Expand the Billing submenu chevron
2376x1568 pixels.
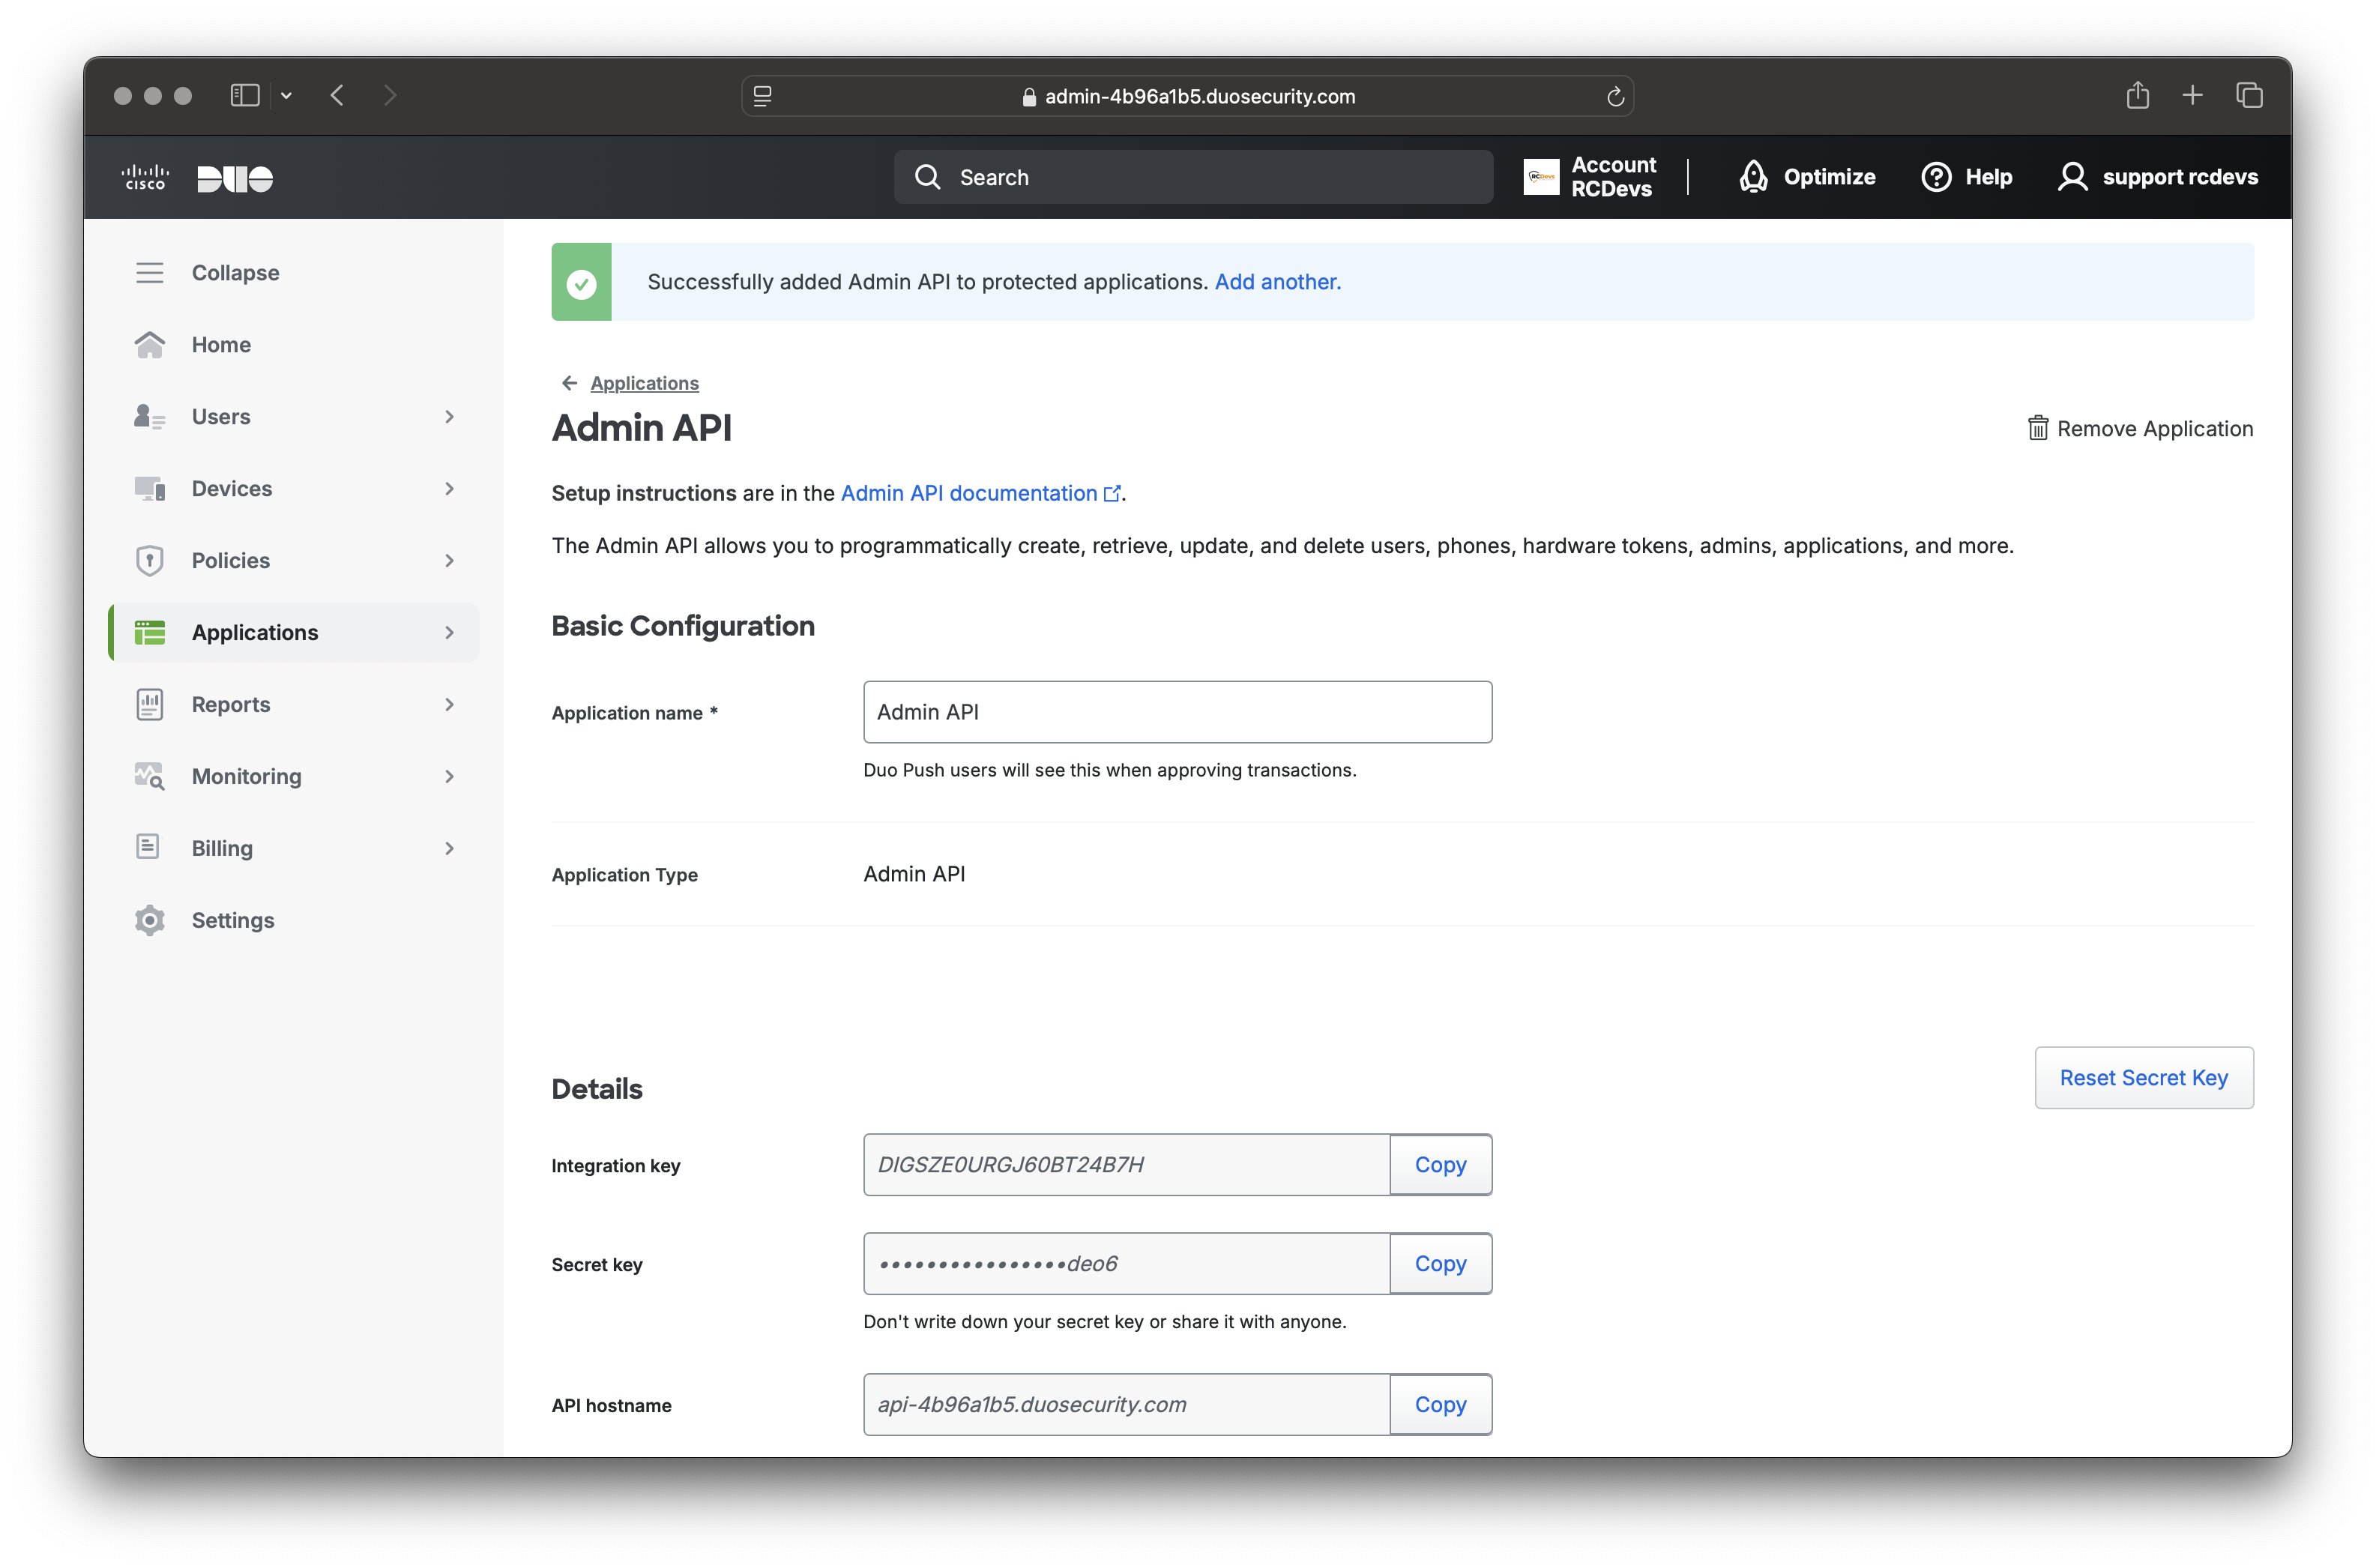coord(450,849)
